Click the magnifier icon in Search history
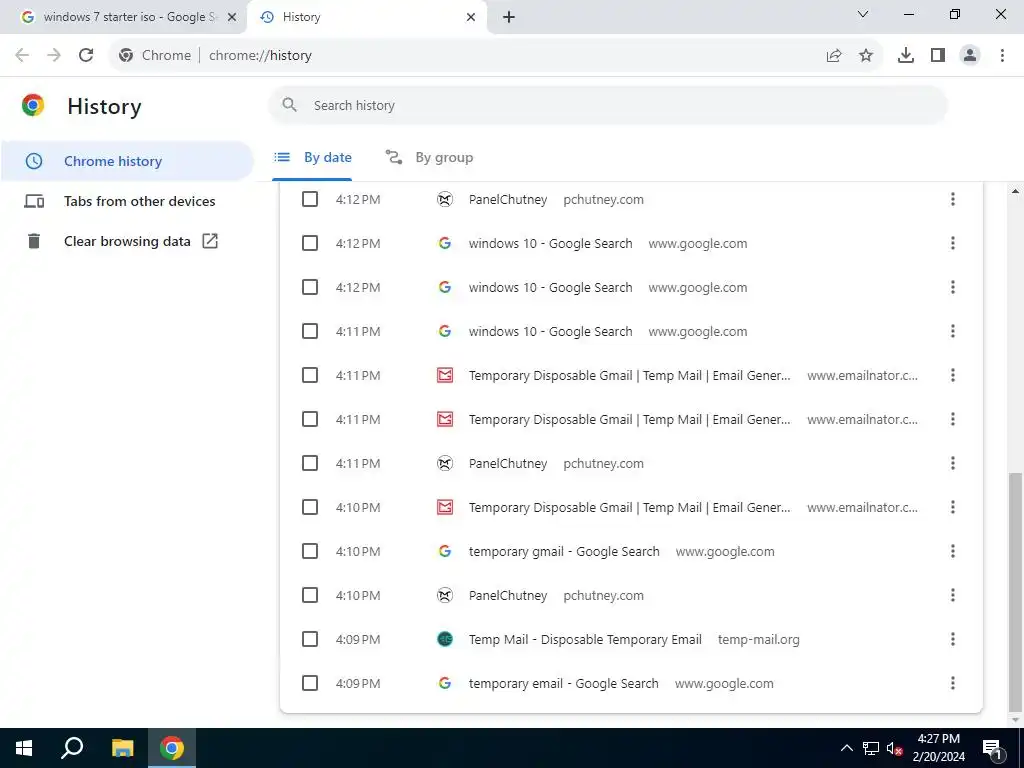The height and width of the screenshot is (768, 1024). (x=289, y=105)
